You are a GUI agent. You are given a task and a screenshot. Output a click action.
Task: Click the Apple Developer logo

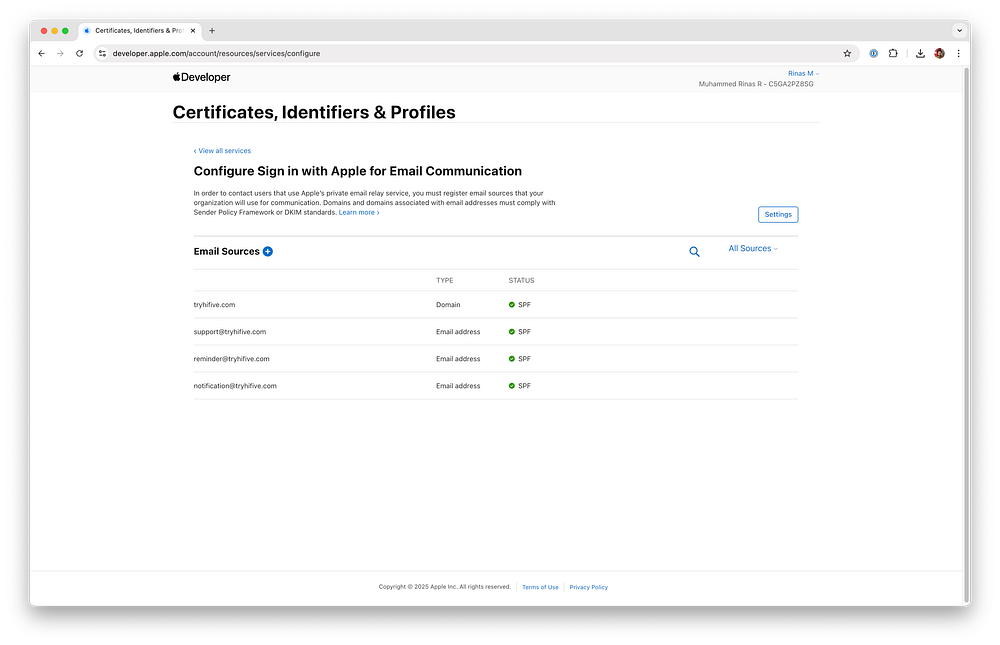(x=202, y=77)
